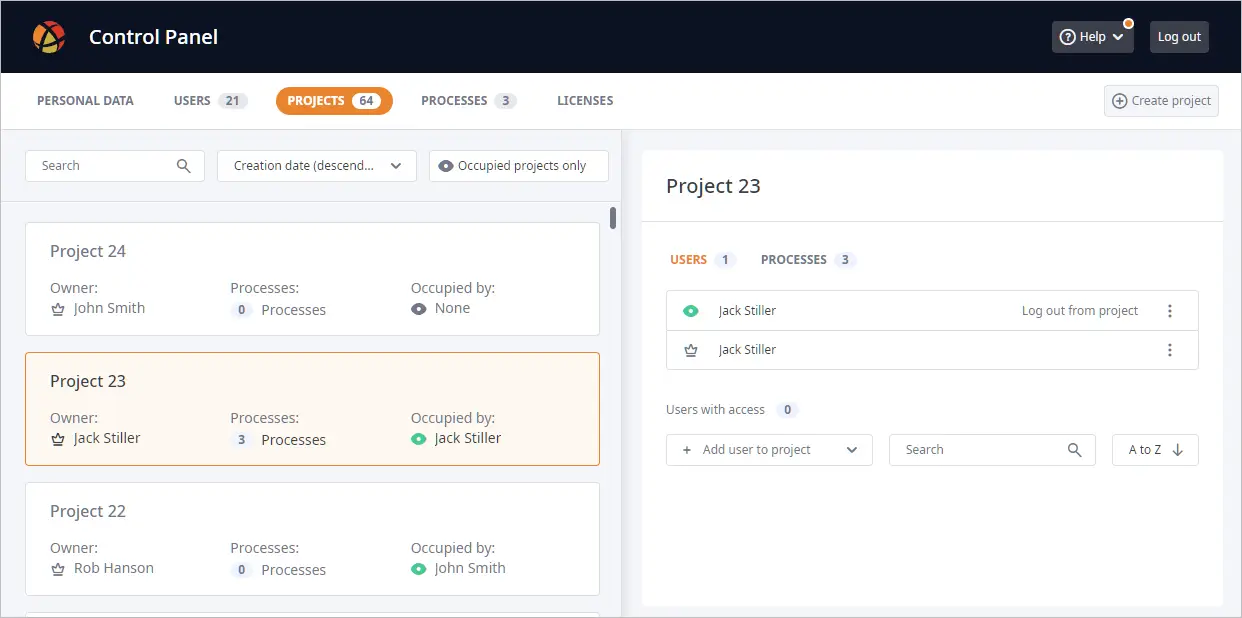Click the Control Panel logo icon
The width and height of the screenshot is (1242, 618).
[49, 37]
